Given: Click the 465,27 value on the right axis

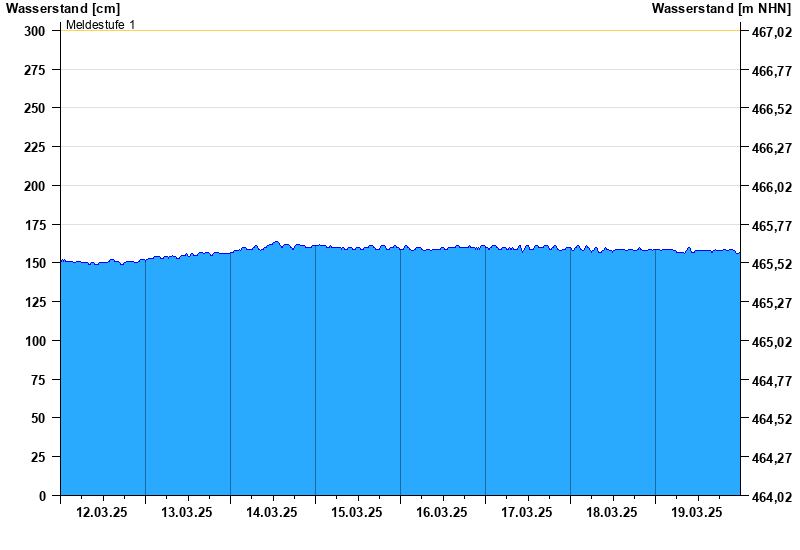Looking at the screenshot, I should tap(772, 303).
